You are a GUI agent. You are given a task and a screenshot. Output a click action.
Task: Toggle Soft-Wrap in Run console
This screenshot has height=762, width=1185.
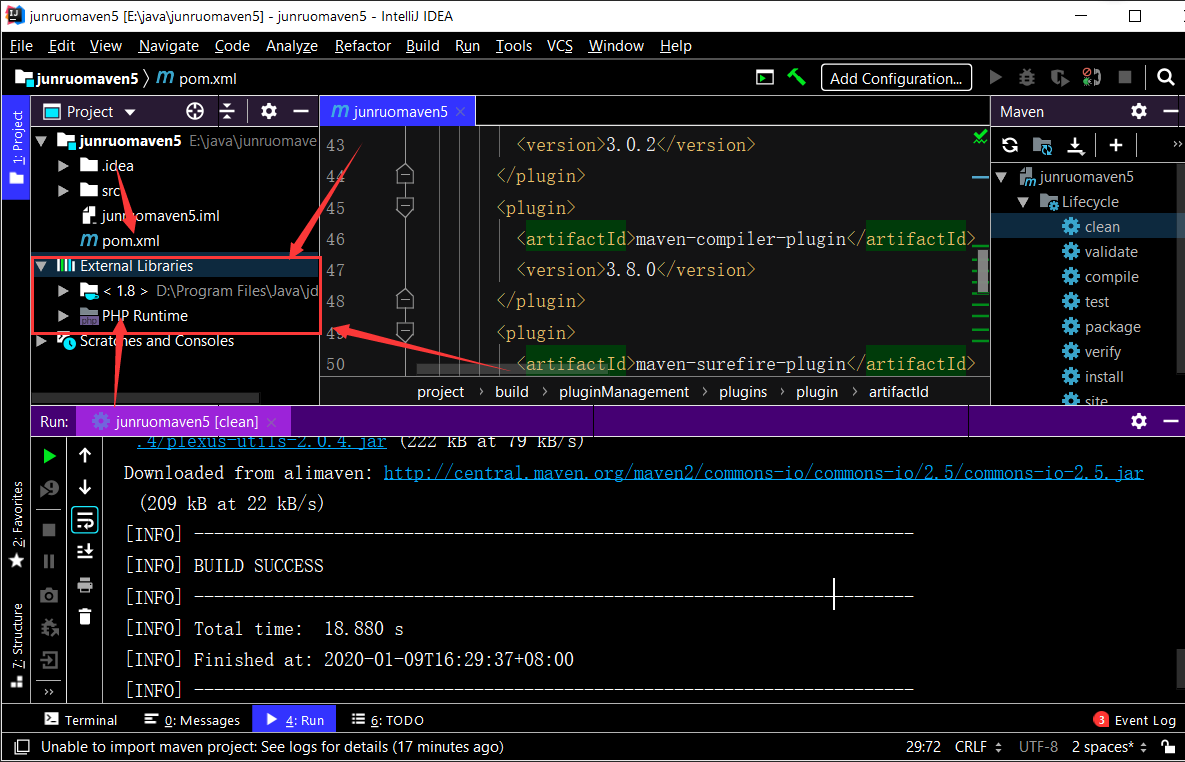coord(85,519)
